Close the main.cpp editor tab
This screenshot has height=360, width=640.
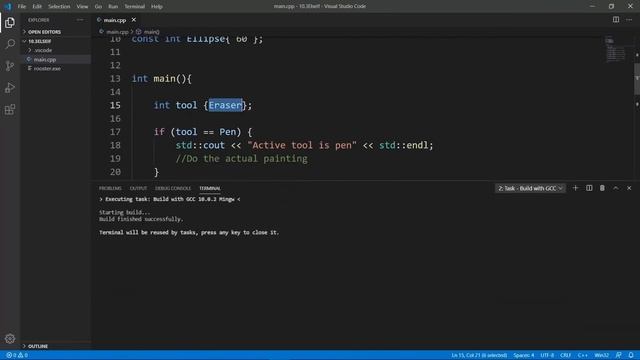pyautogui.click(x=133, y=20)
